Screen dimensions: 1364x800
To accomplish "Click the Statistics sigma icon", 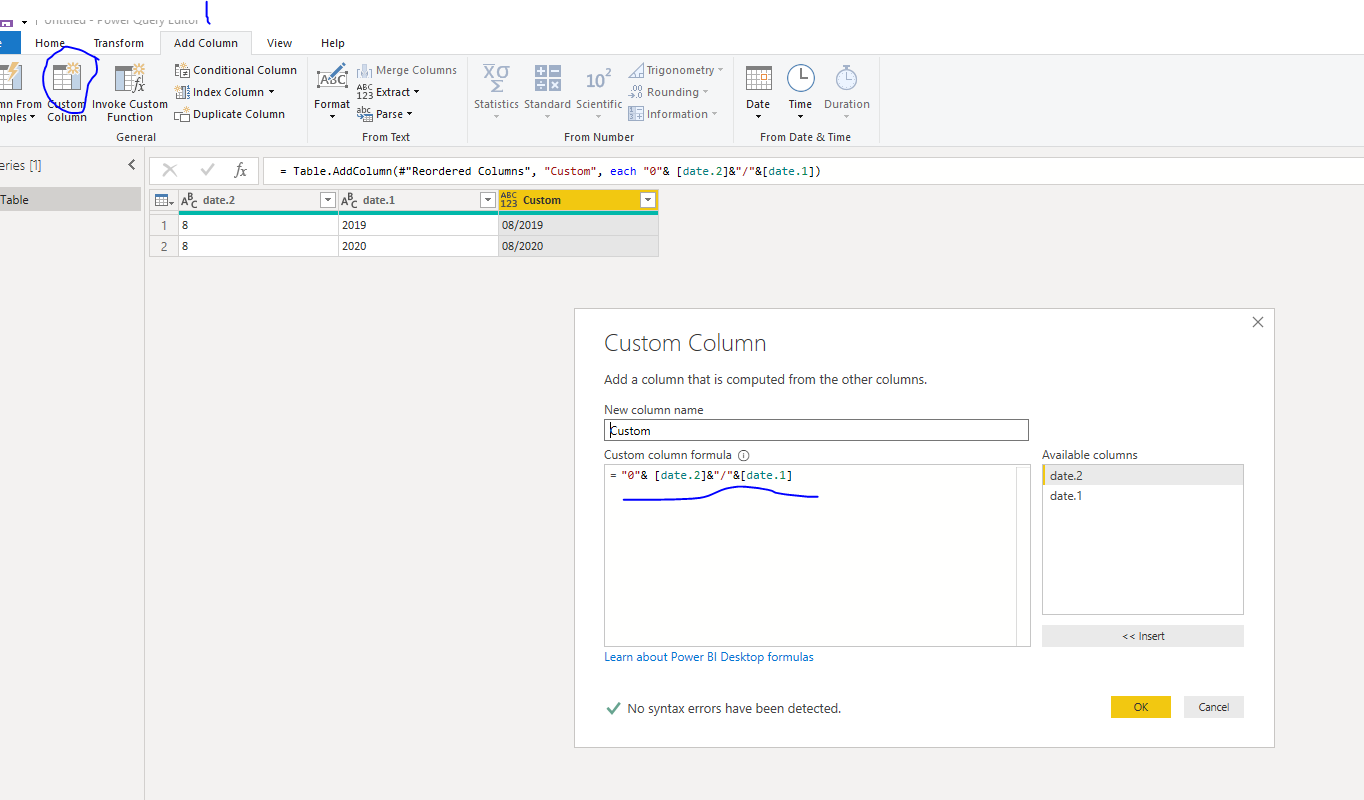I will 496,78.
